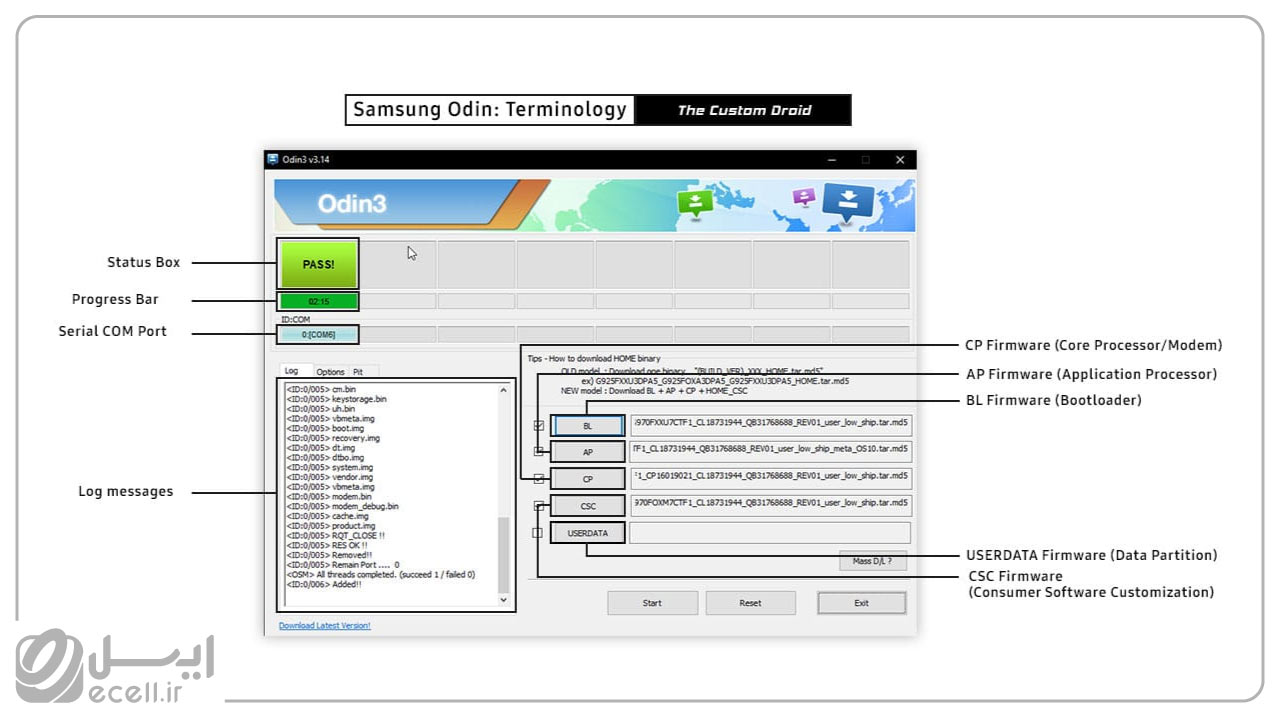The width and height of the screenshot is (1280, 720).
Task: Click the modem.bin log line
Action: (x=328, y=496)
